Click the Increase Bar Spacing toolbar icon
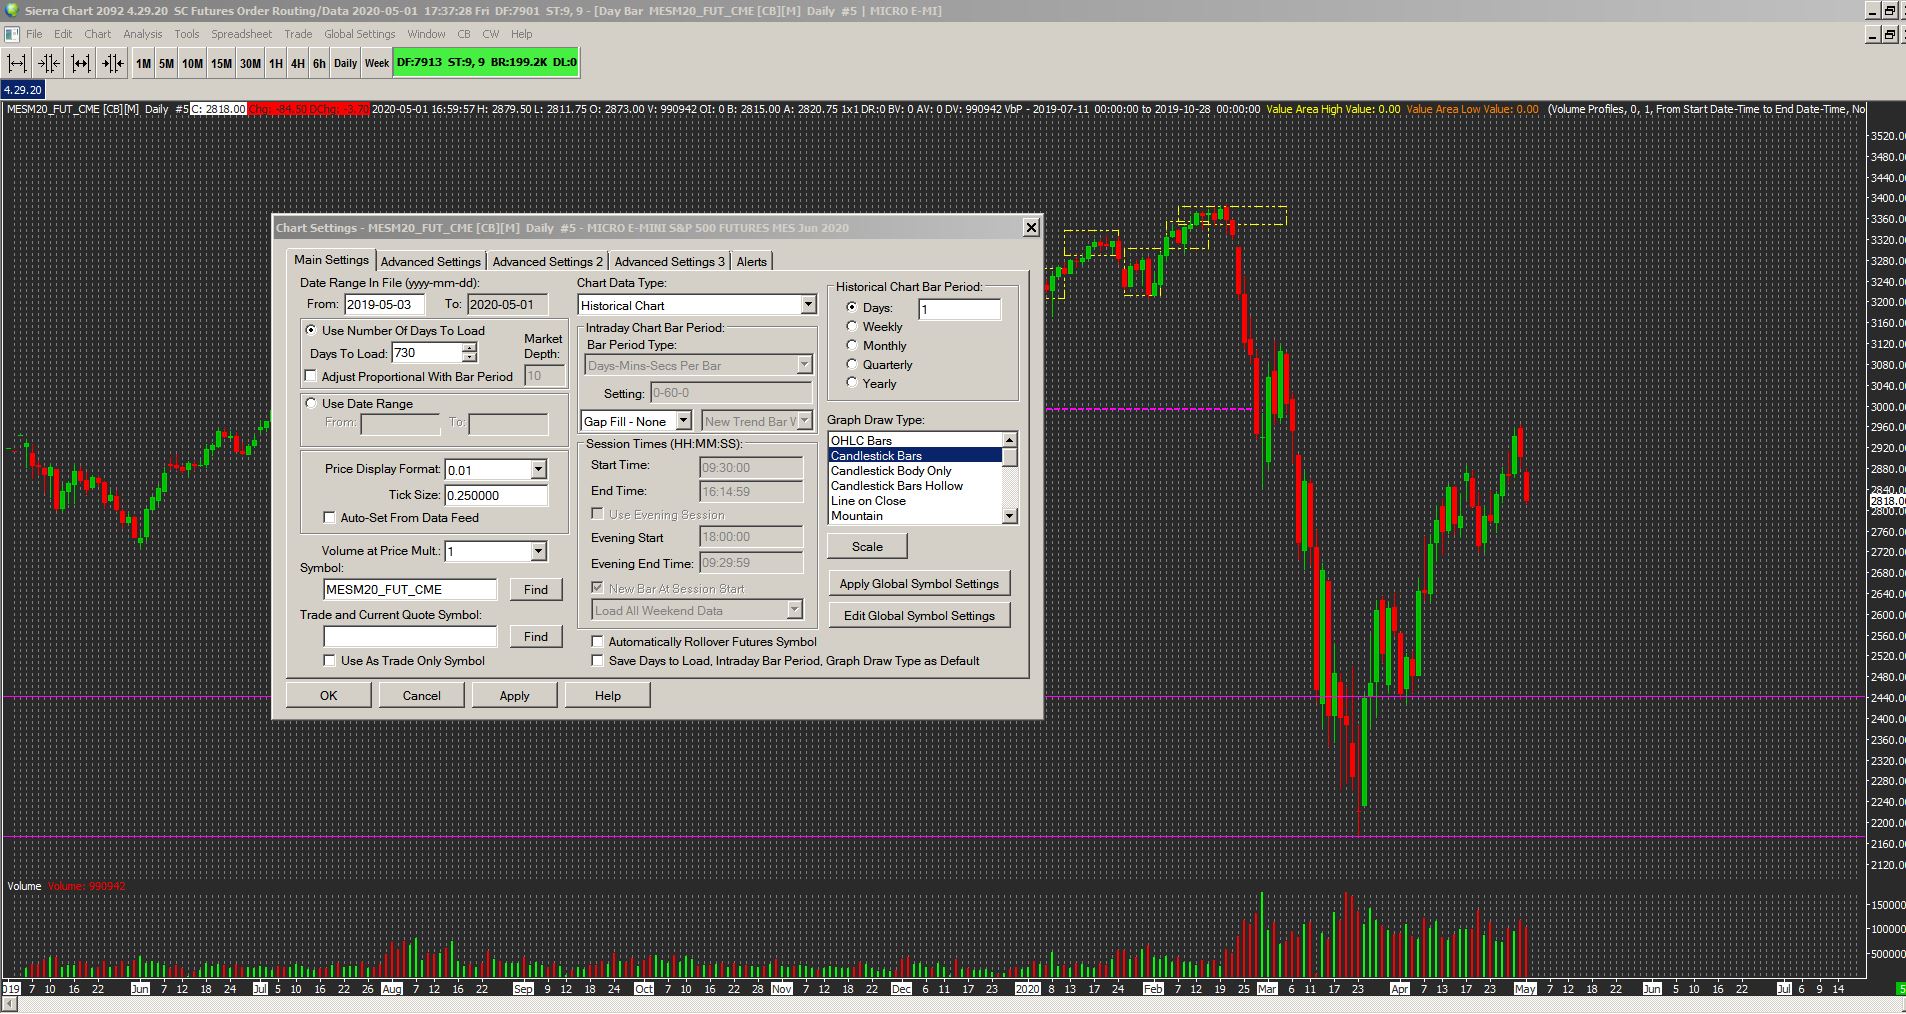This screenshot has width=1906, height=1014. [17, 63]
